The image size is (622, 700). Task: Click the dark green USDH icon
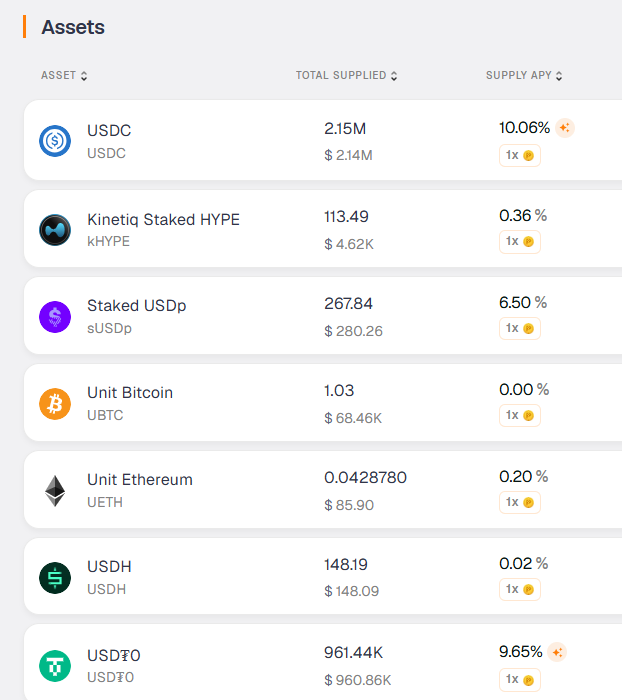coord(55,578)
